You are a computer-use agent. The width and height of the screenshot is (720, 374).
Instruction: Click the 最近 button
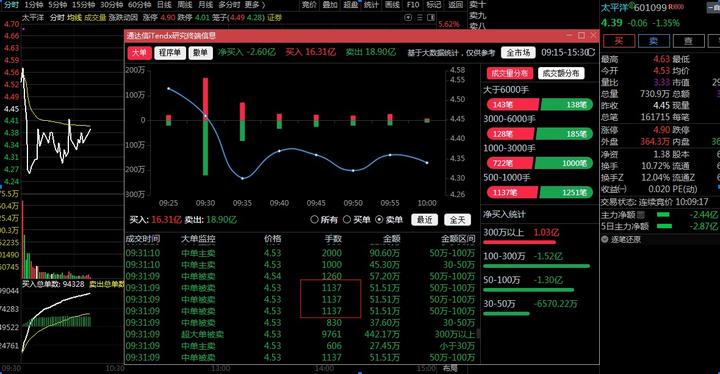tap(424, 220)
